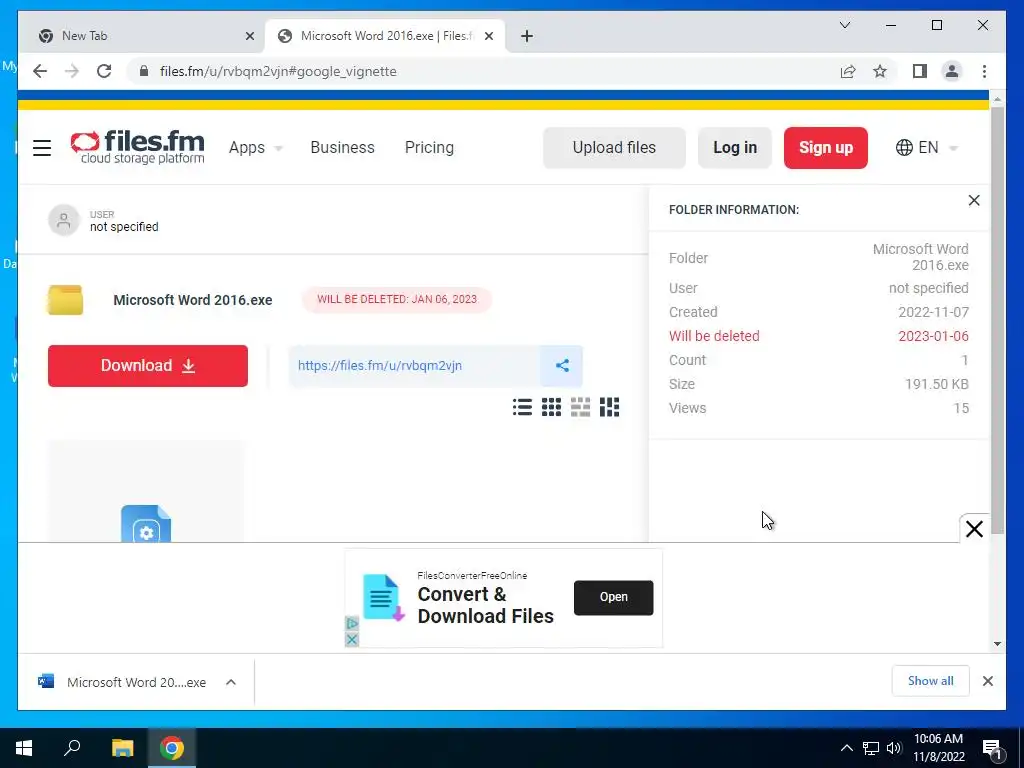Click the file thumbnail preview
1024x768 pixels.
(x=146, y=491)
